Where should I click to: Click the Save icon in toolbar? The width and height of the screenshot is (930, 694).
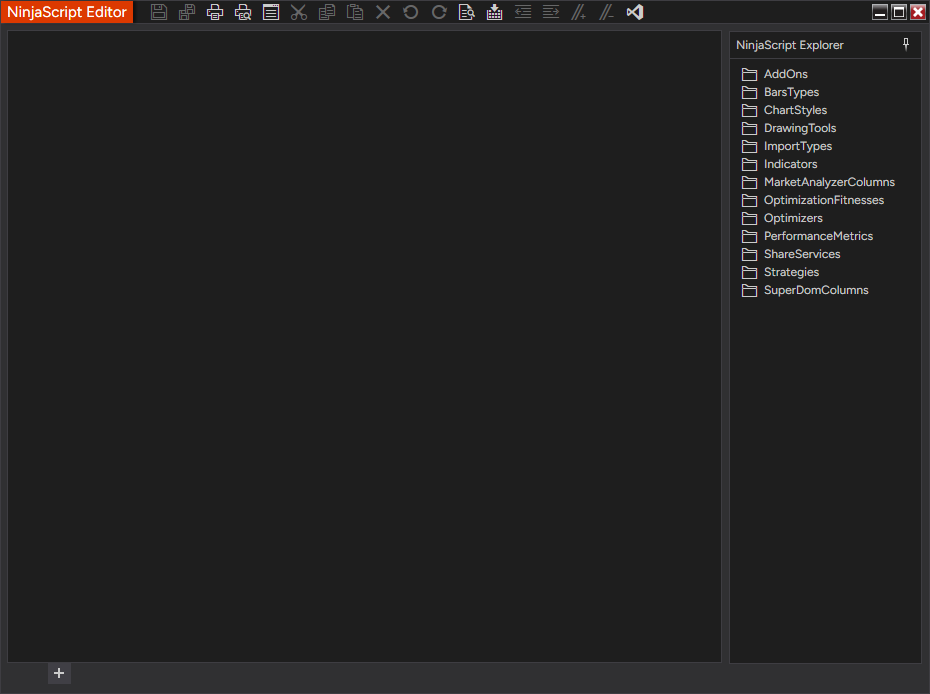coord(159,12)
